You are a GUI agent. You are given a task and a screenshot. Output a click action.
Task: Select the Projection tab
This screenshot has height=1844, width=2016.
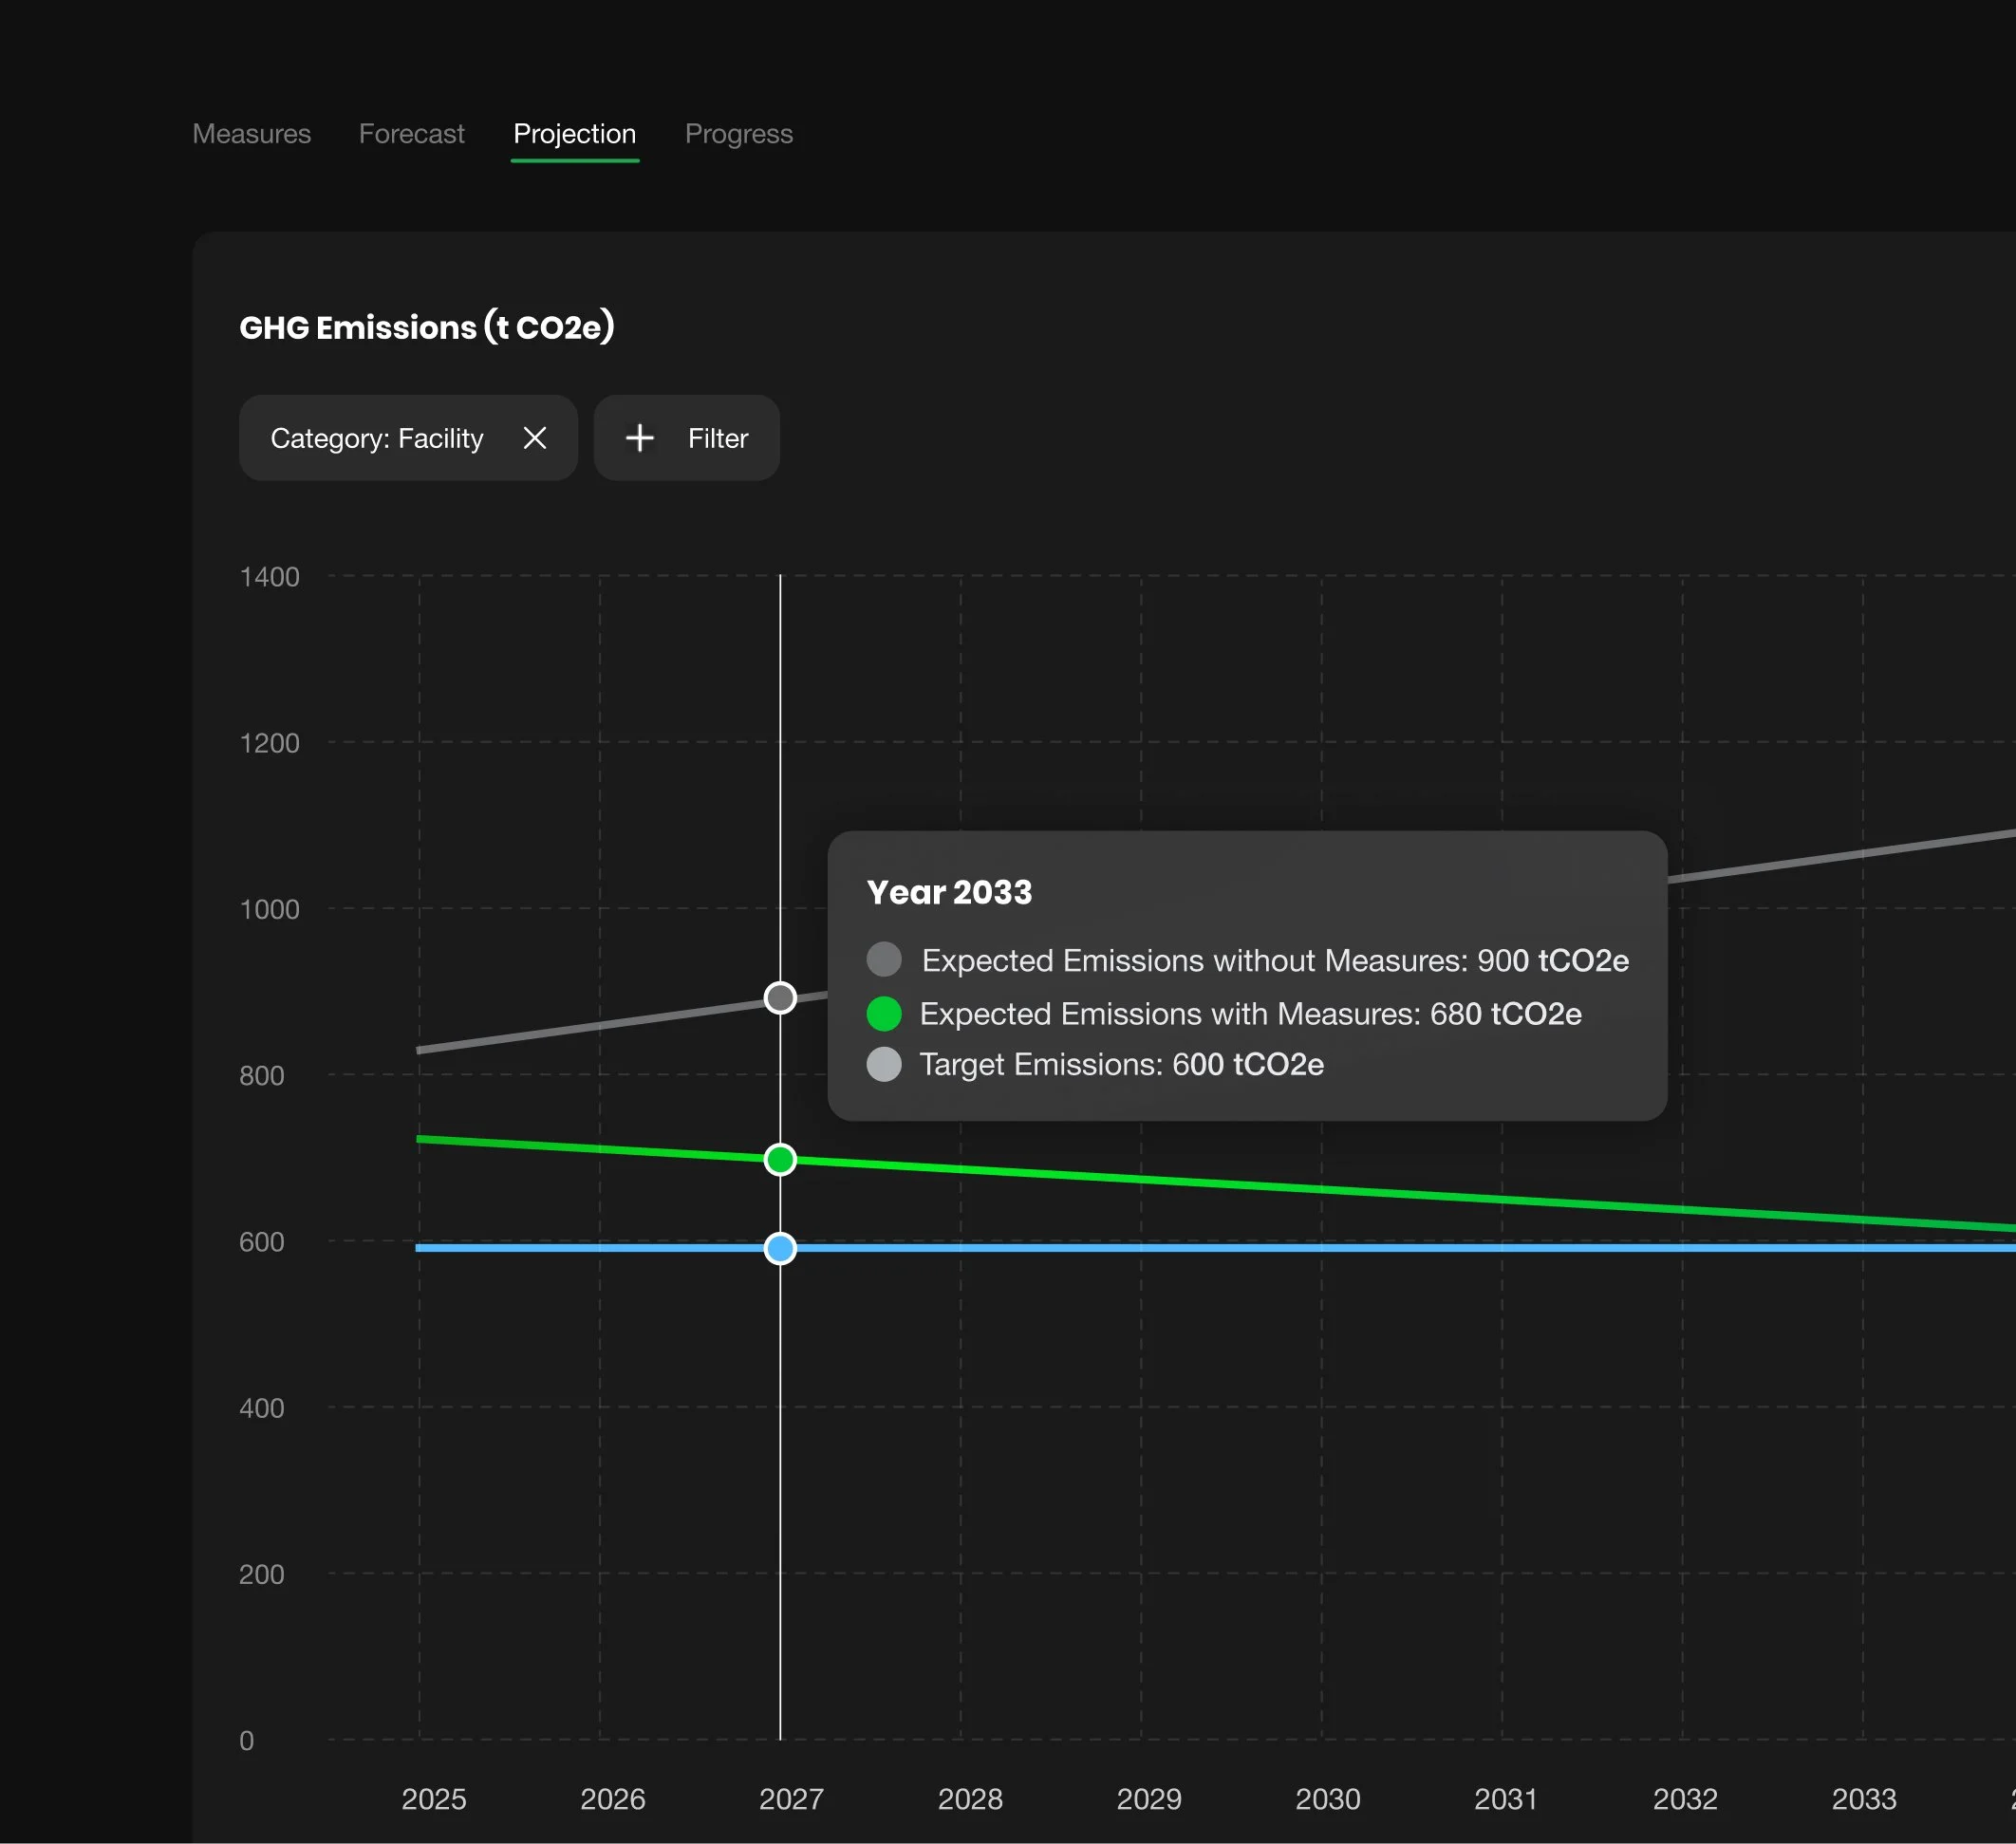[x=575, y=134]
